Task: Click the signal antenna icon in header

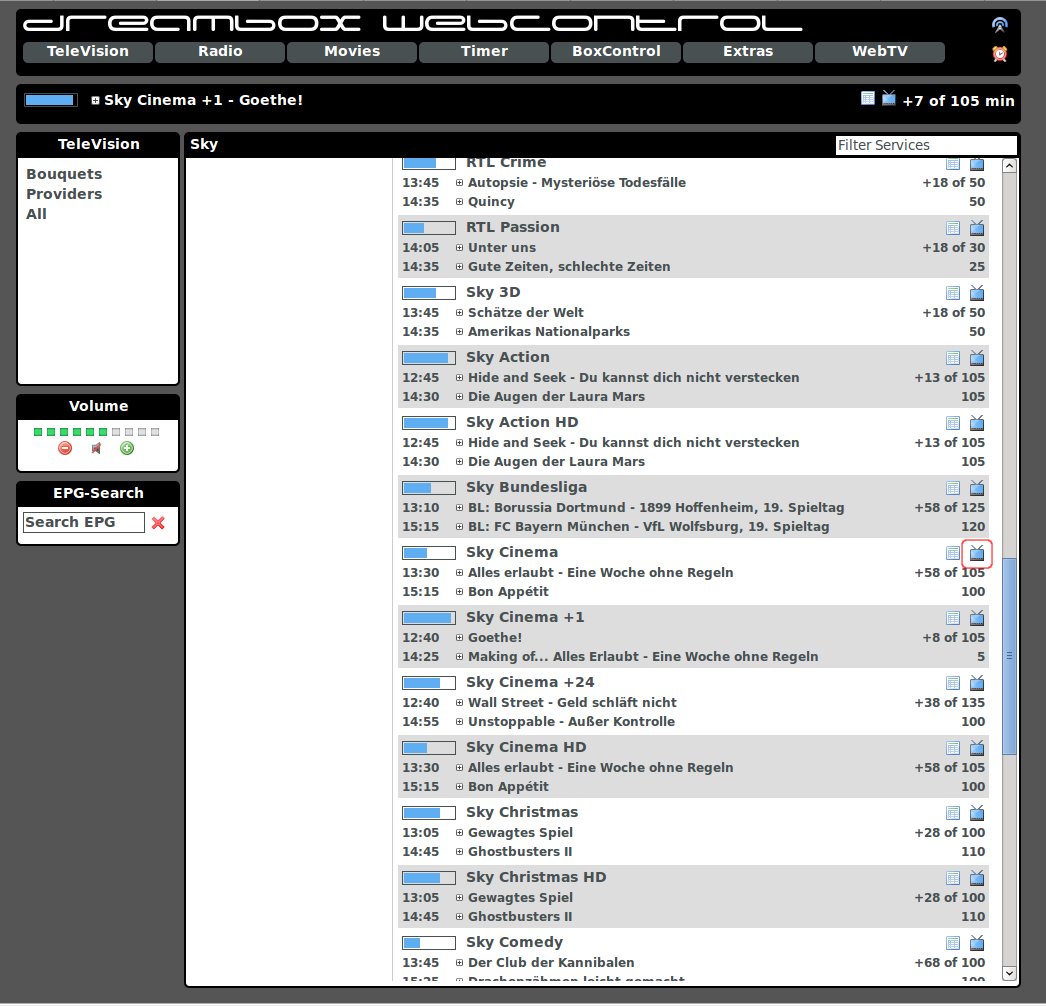Action: 999,25
